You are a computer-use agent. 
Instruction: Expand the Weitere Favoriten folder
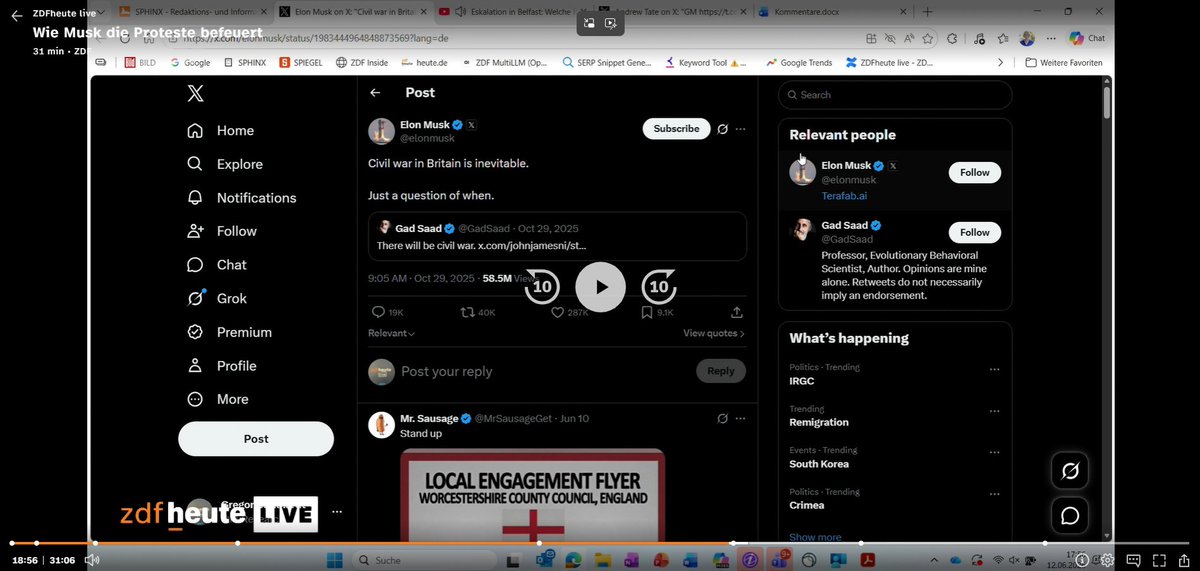(x=1064, y=62)
